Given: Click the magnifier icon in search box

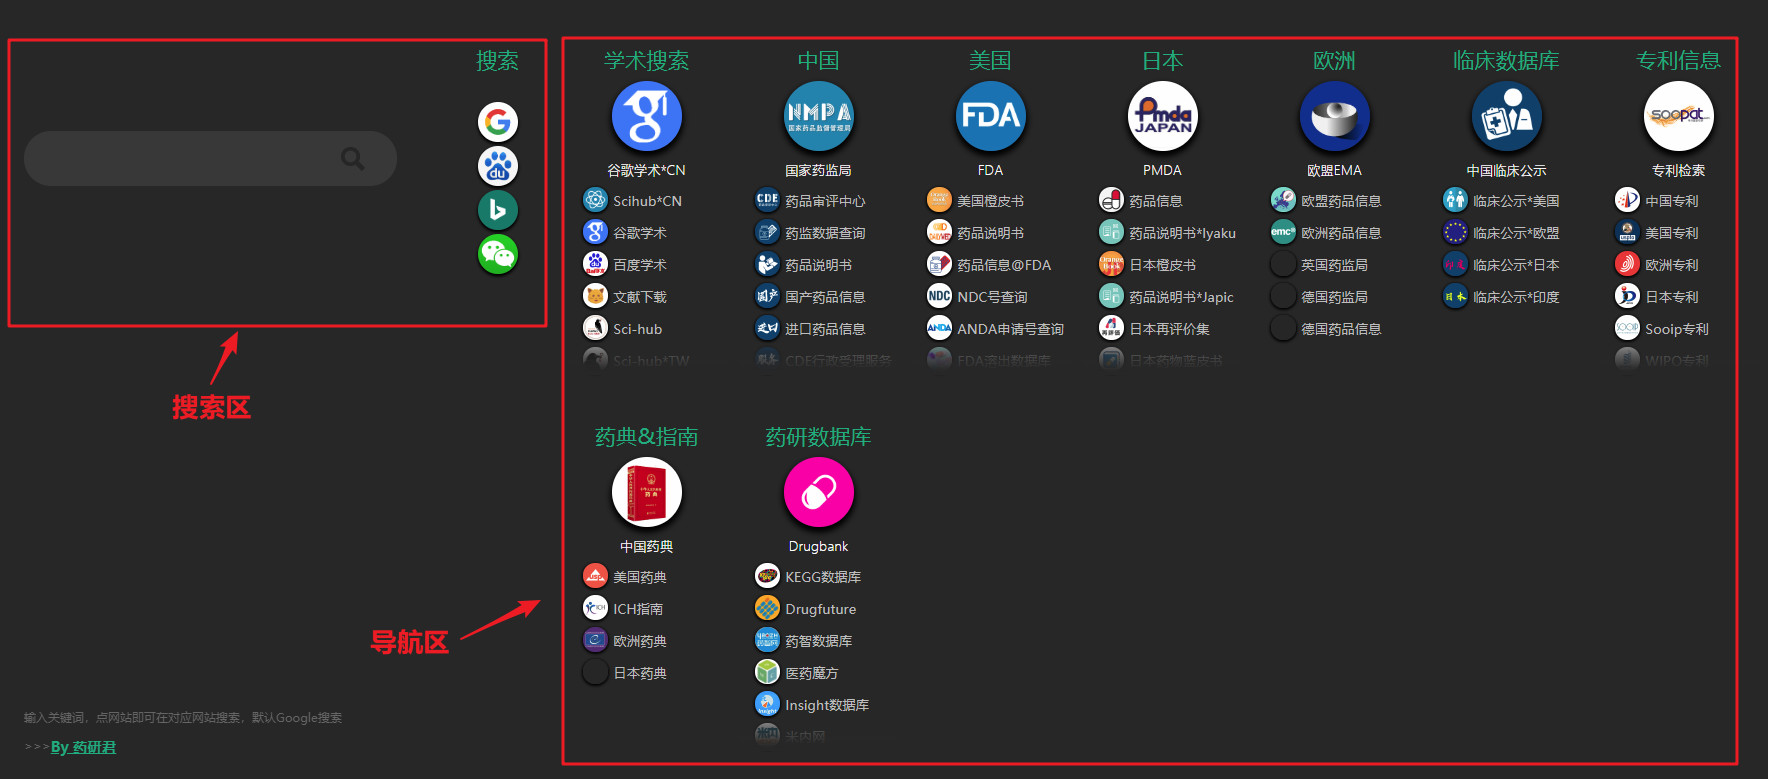Looking at the screenshot, I should pos(352,158).
